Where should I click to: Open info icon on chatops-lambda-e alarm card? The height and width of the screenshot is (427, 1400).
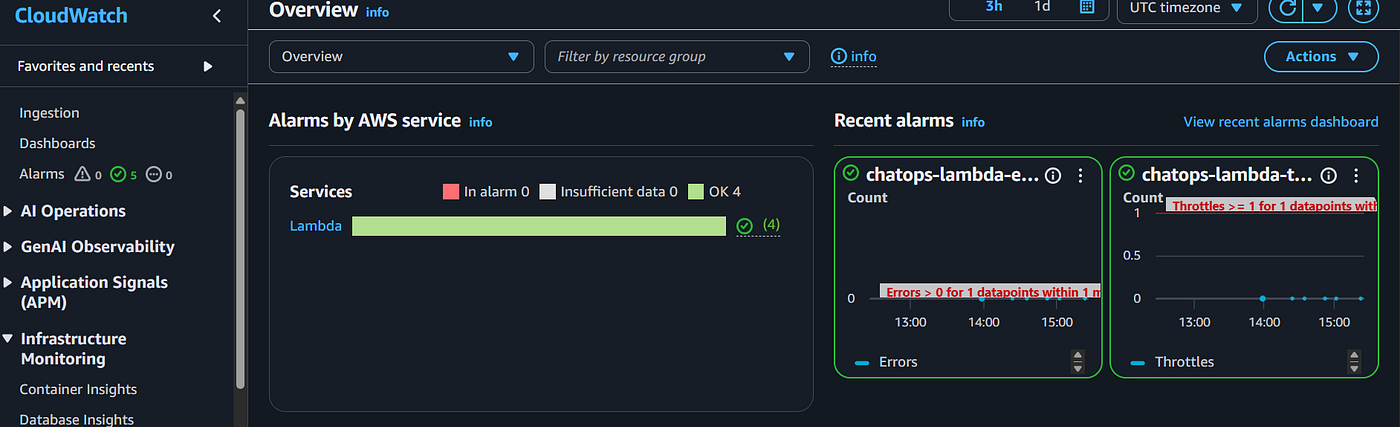click(x=1053, y=175)
